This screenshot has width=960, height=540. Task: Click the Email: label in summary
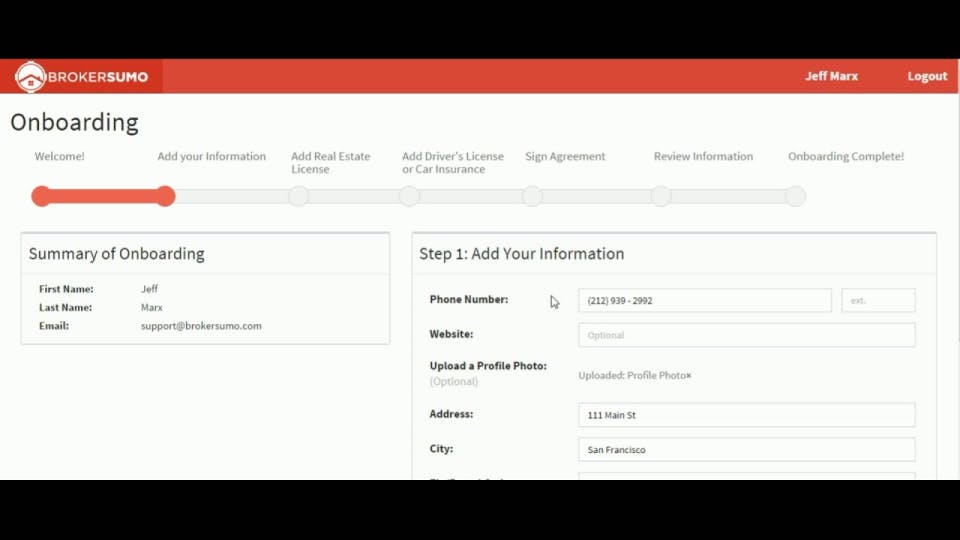pos(54,326)
